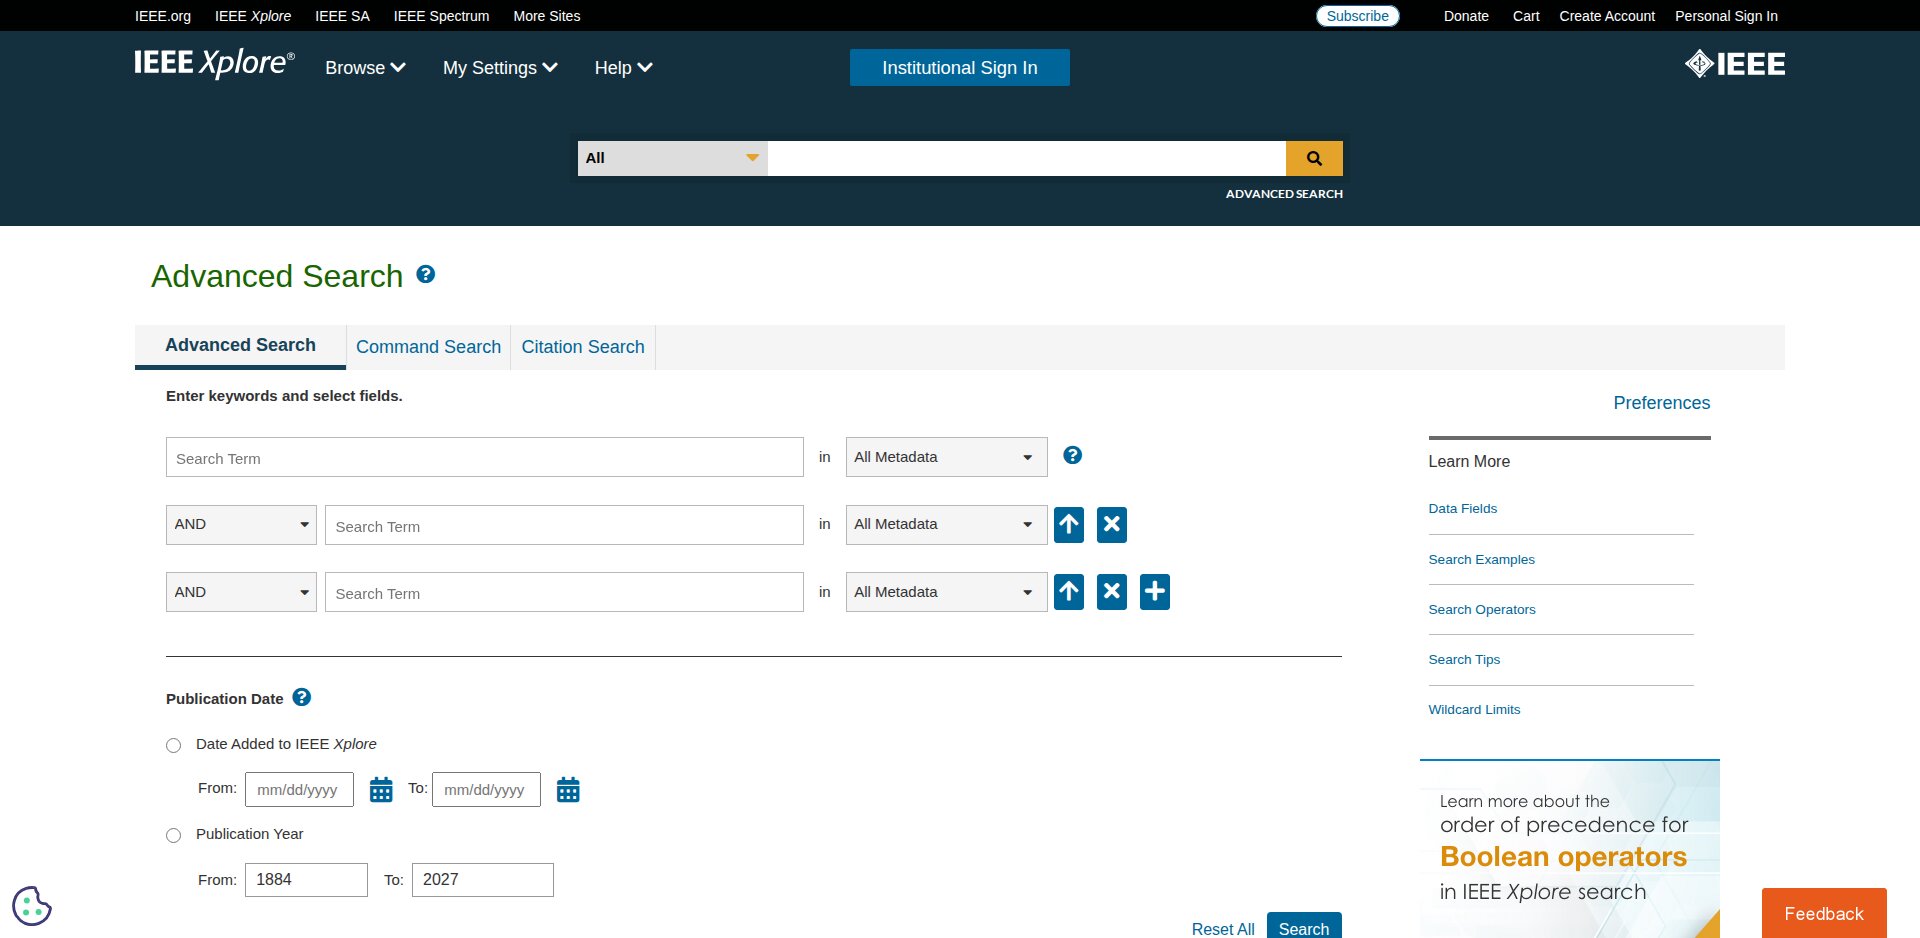Open third row All Metadata dropdown
1920x938 pixels.
946,592
